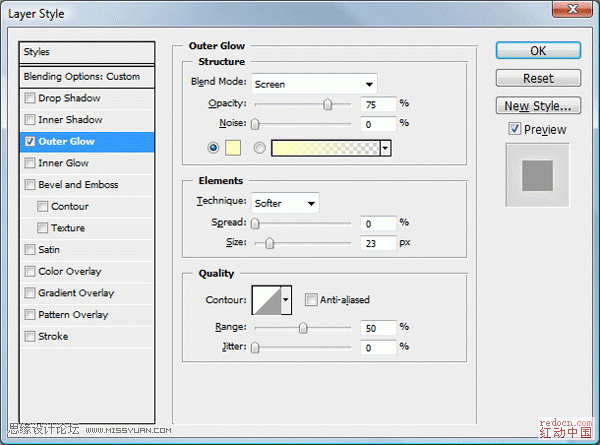Toggle the Anti-aliased checkbox

tap(311, 300)
